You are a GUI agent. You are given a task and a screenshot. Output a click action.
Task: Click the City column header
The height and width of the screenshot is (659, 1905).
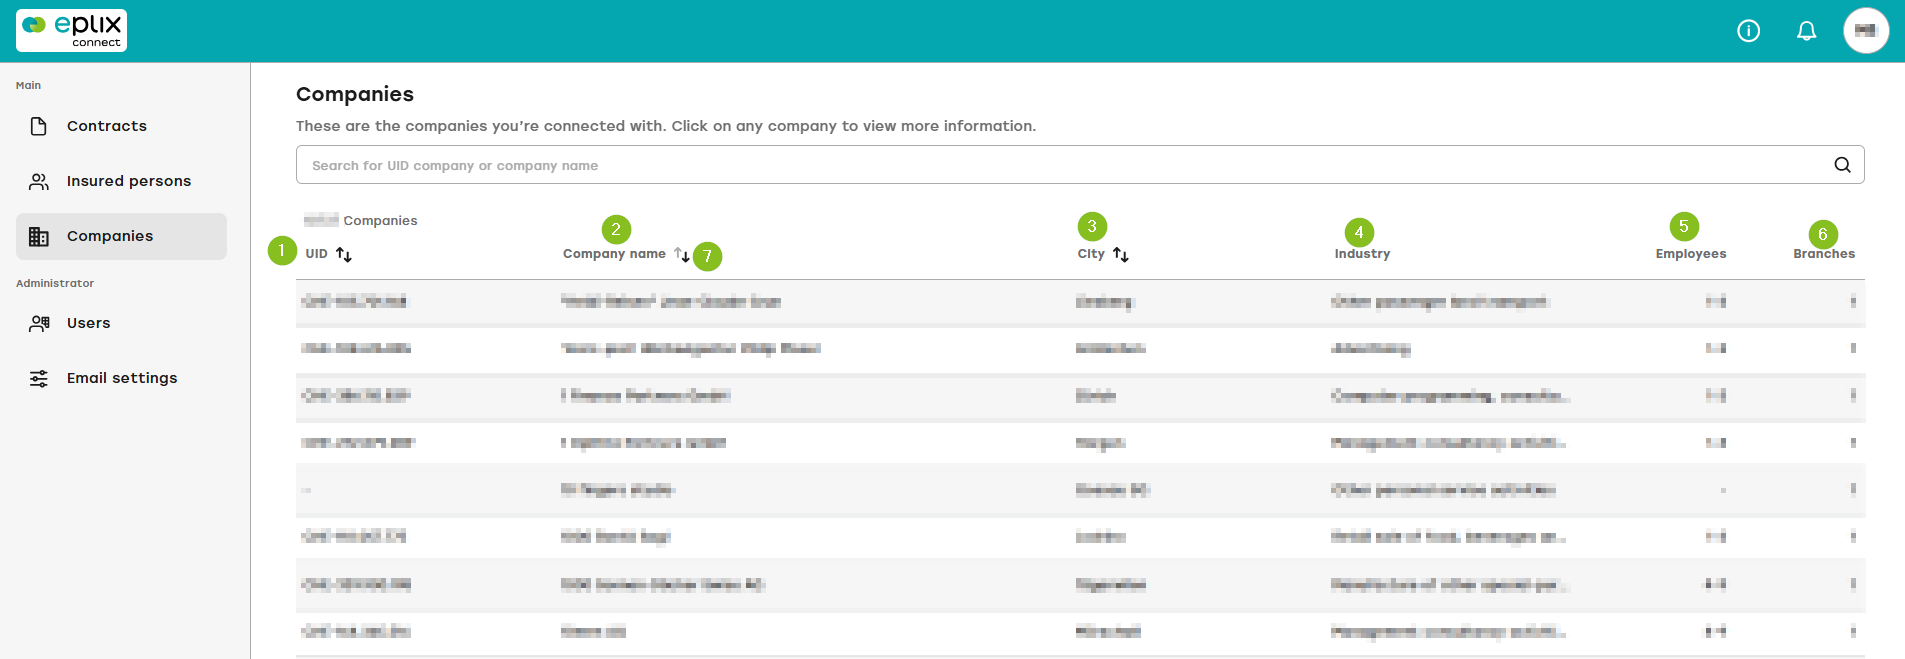1091,254
